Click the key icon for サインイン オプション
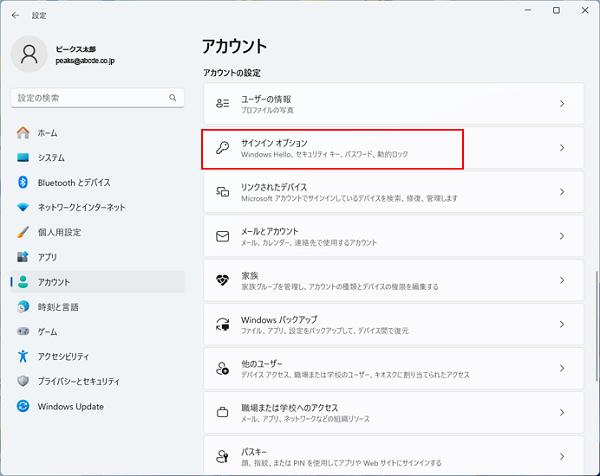Viewport: 600px width, 476px height. (223, 148)
